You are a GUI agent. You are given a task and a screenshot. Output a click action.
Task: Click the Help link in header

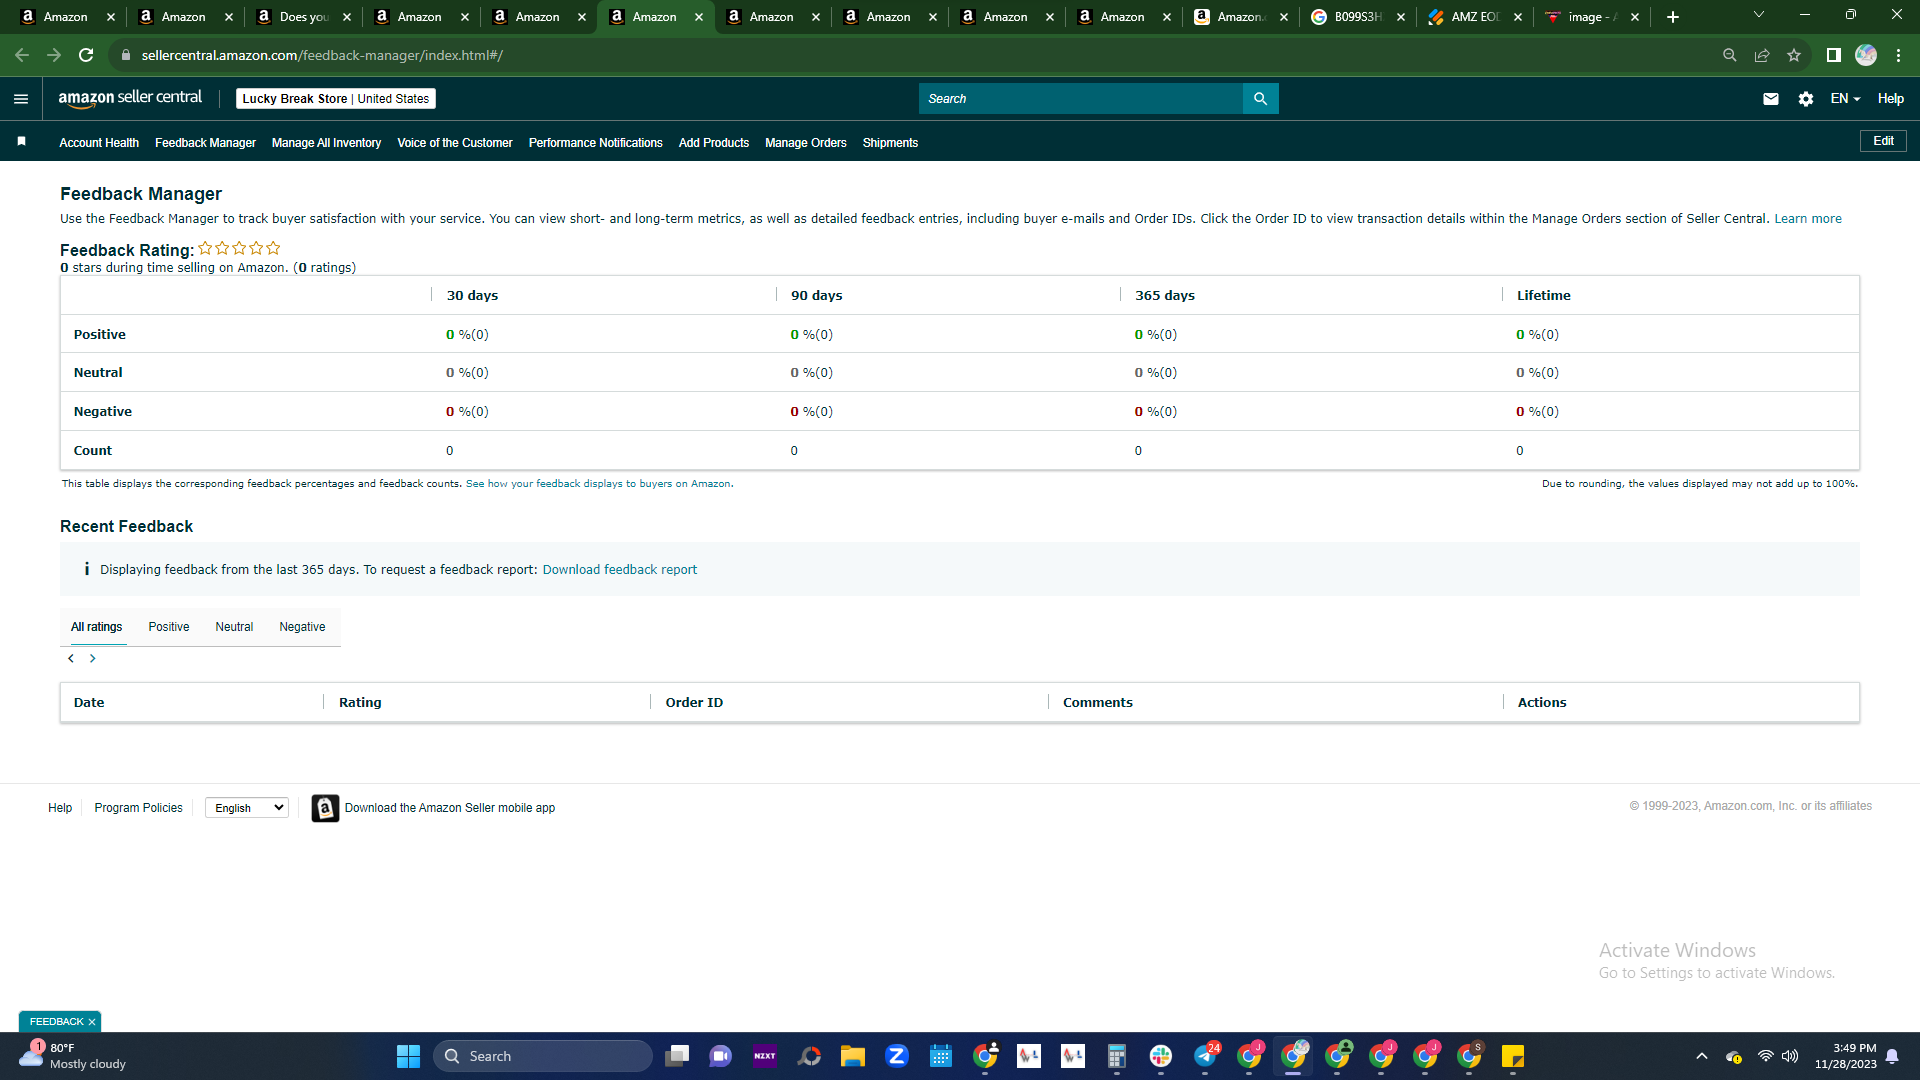(1891, 99)
